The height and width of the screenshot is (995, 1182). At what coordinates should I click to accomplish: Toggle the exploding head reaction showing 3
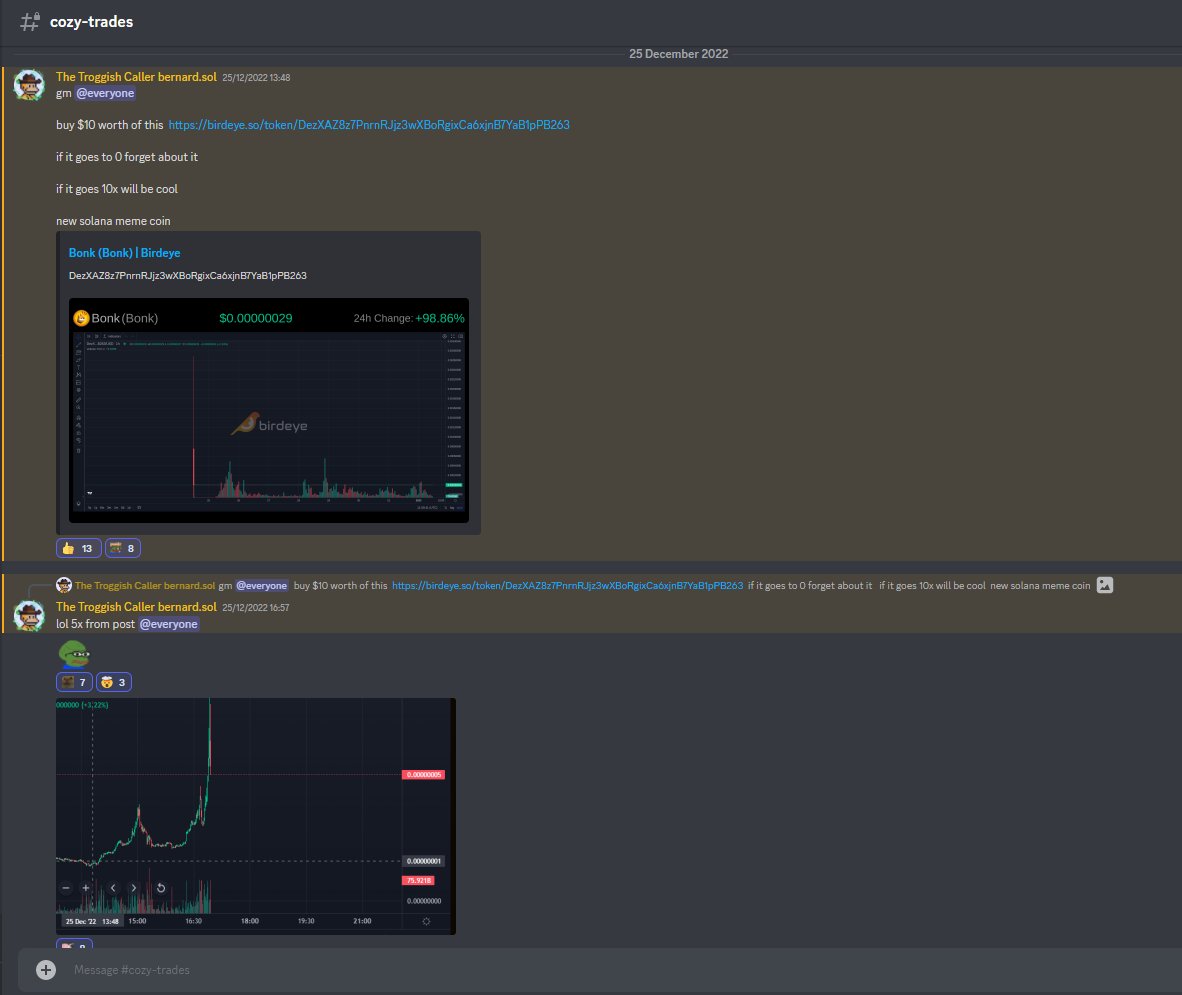[x=114, y=682]
